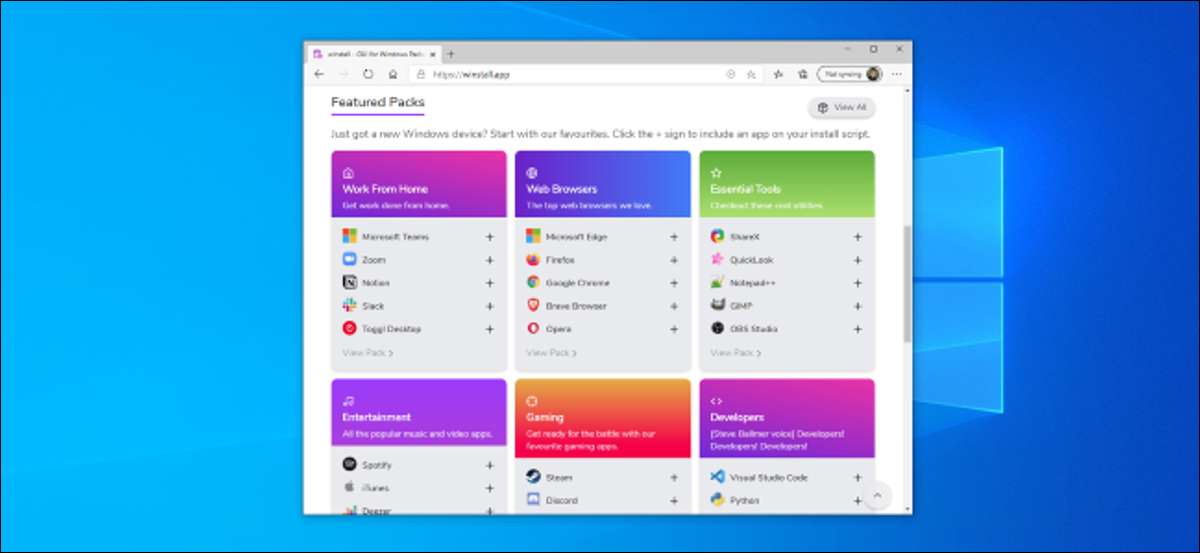Viewport: 1200px width, 553px height.
Task: Click the Not syncing profile button
Action: pyautogui.click(x=849, y=74)
